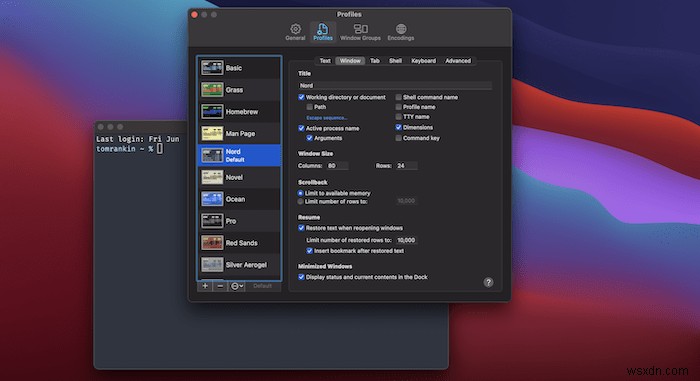Click the Columns field showing 80

[x=337, y=166]
